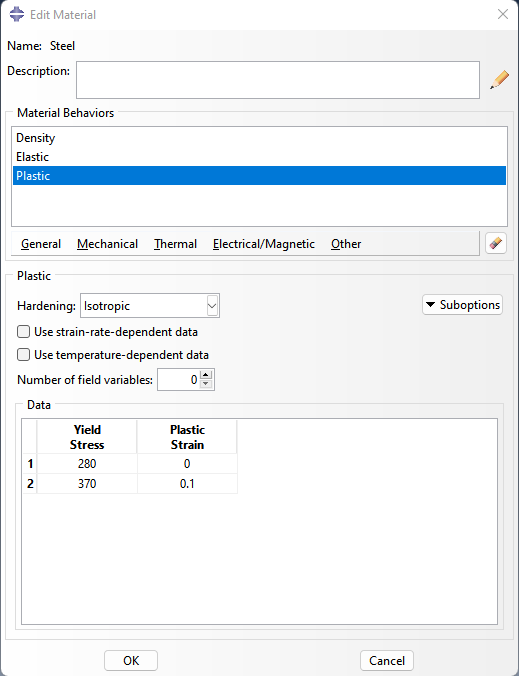Click the Abaqus logo in title bar
519x676 pixels.
[x=17, y=14]
